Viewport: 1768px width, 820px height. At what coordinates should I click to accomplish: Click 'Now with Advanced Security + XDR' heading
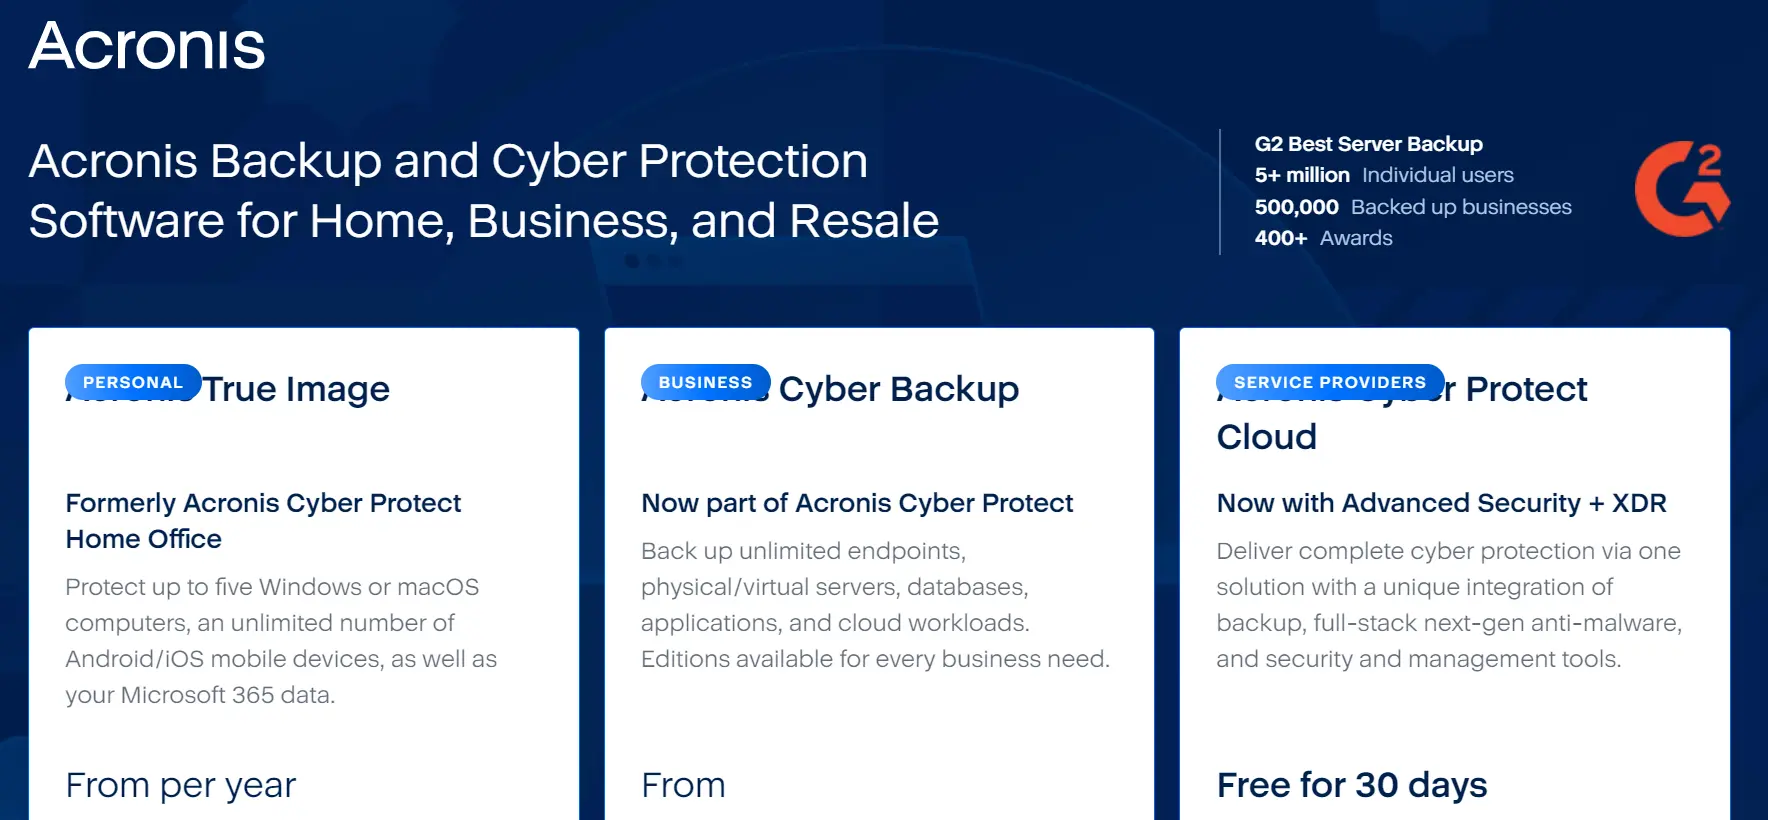[x=1441, y=503]
